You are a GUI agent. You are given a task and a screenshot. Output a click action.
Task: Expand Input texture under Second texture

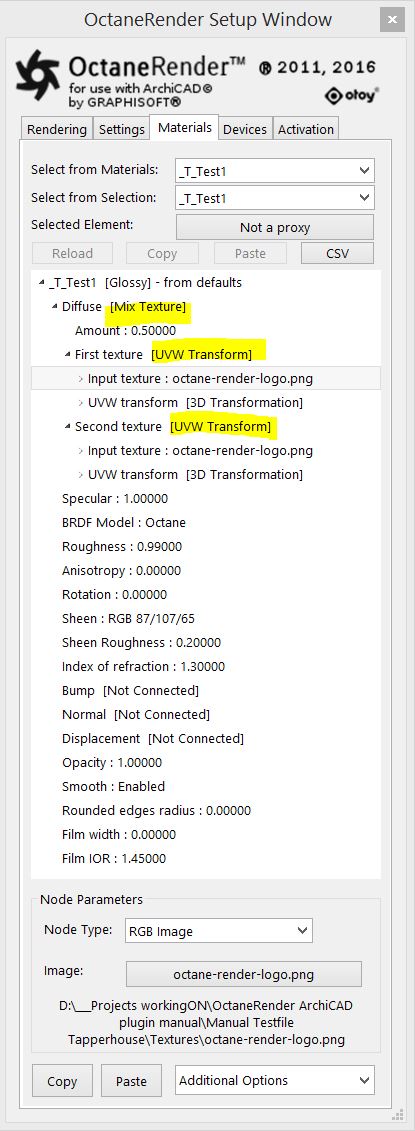pyautogui.click(x=81, y=451)
